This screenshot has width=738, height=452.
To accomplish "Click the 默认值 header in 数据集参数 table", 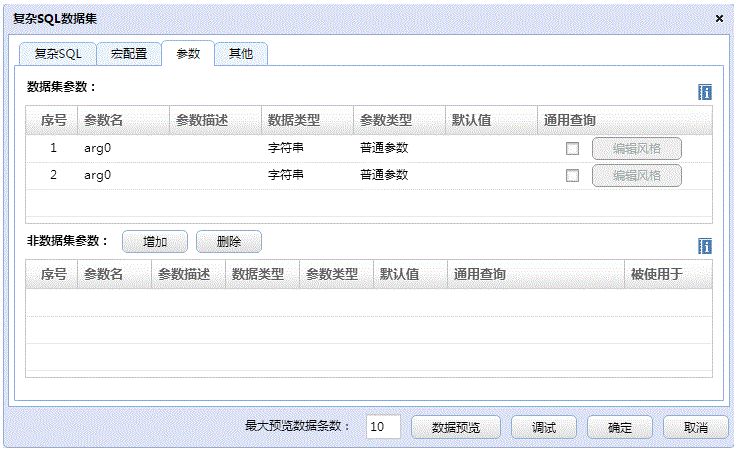I will pyautogui.click(x=491, y=121).
